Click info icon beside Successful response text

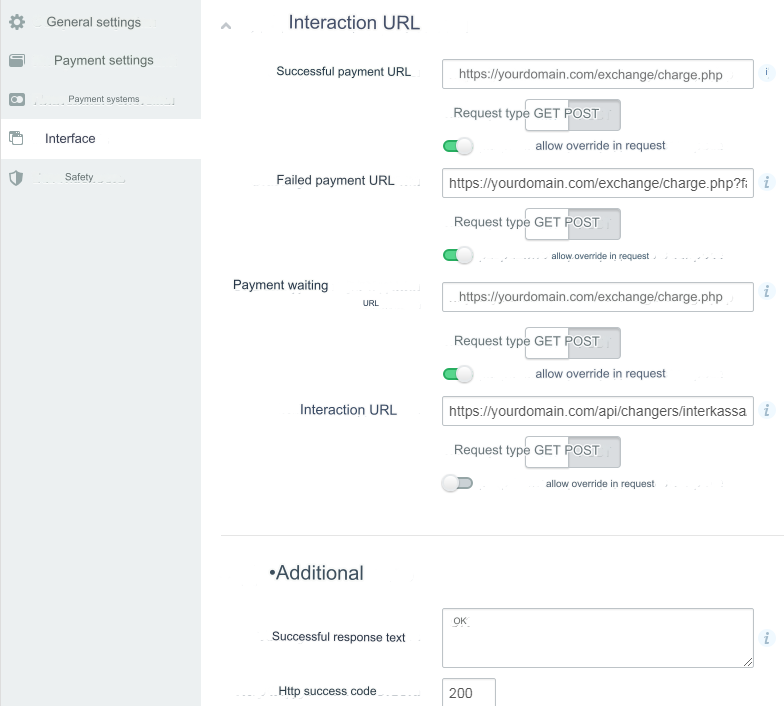pos(767,638)
